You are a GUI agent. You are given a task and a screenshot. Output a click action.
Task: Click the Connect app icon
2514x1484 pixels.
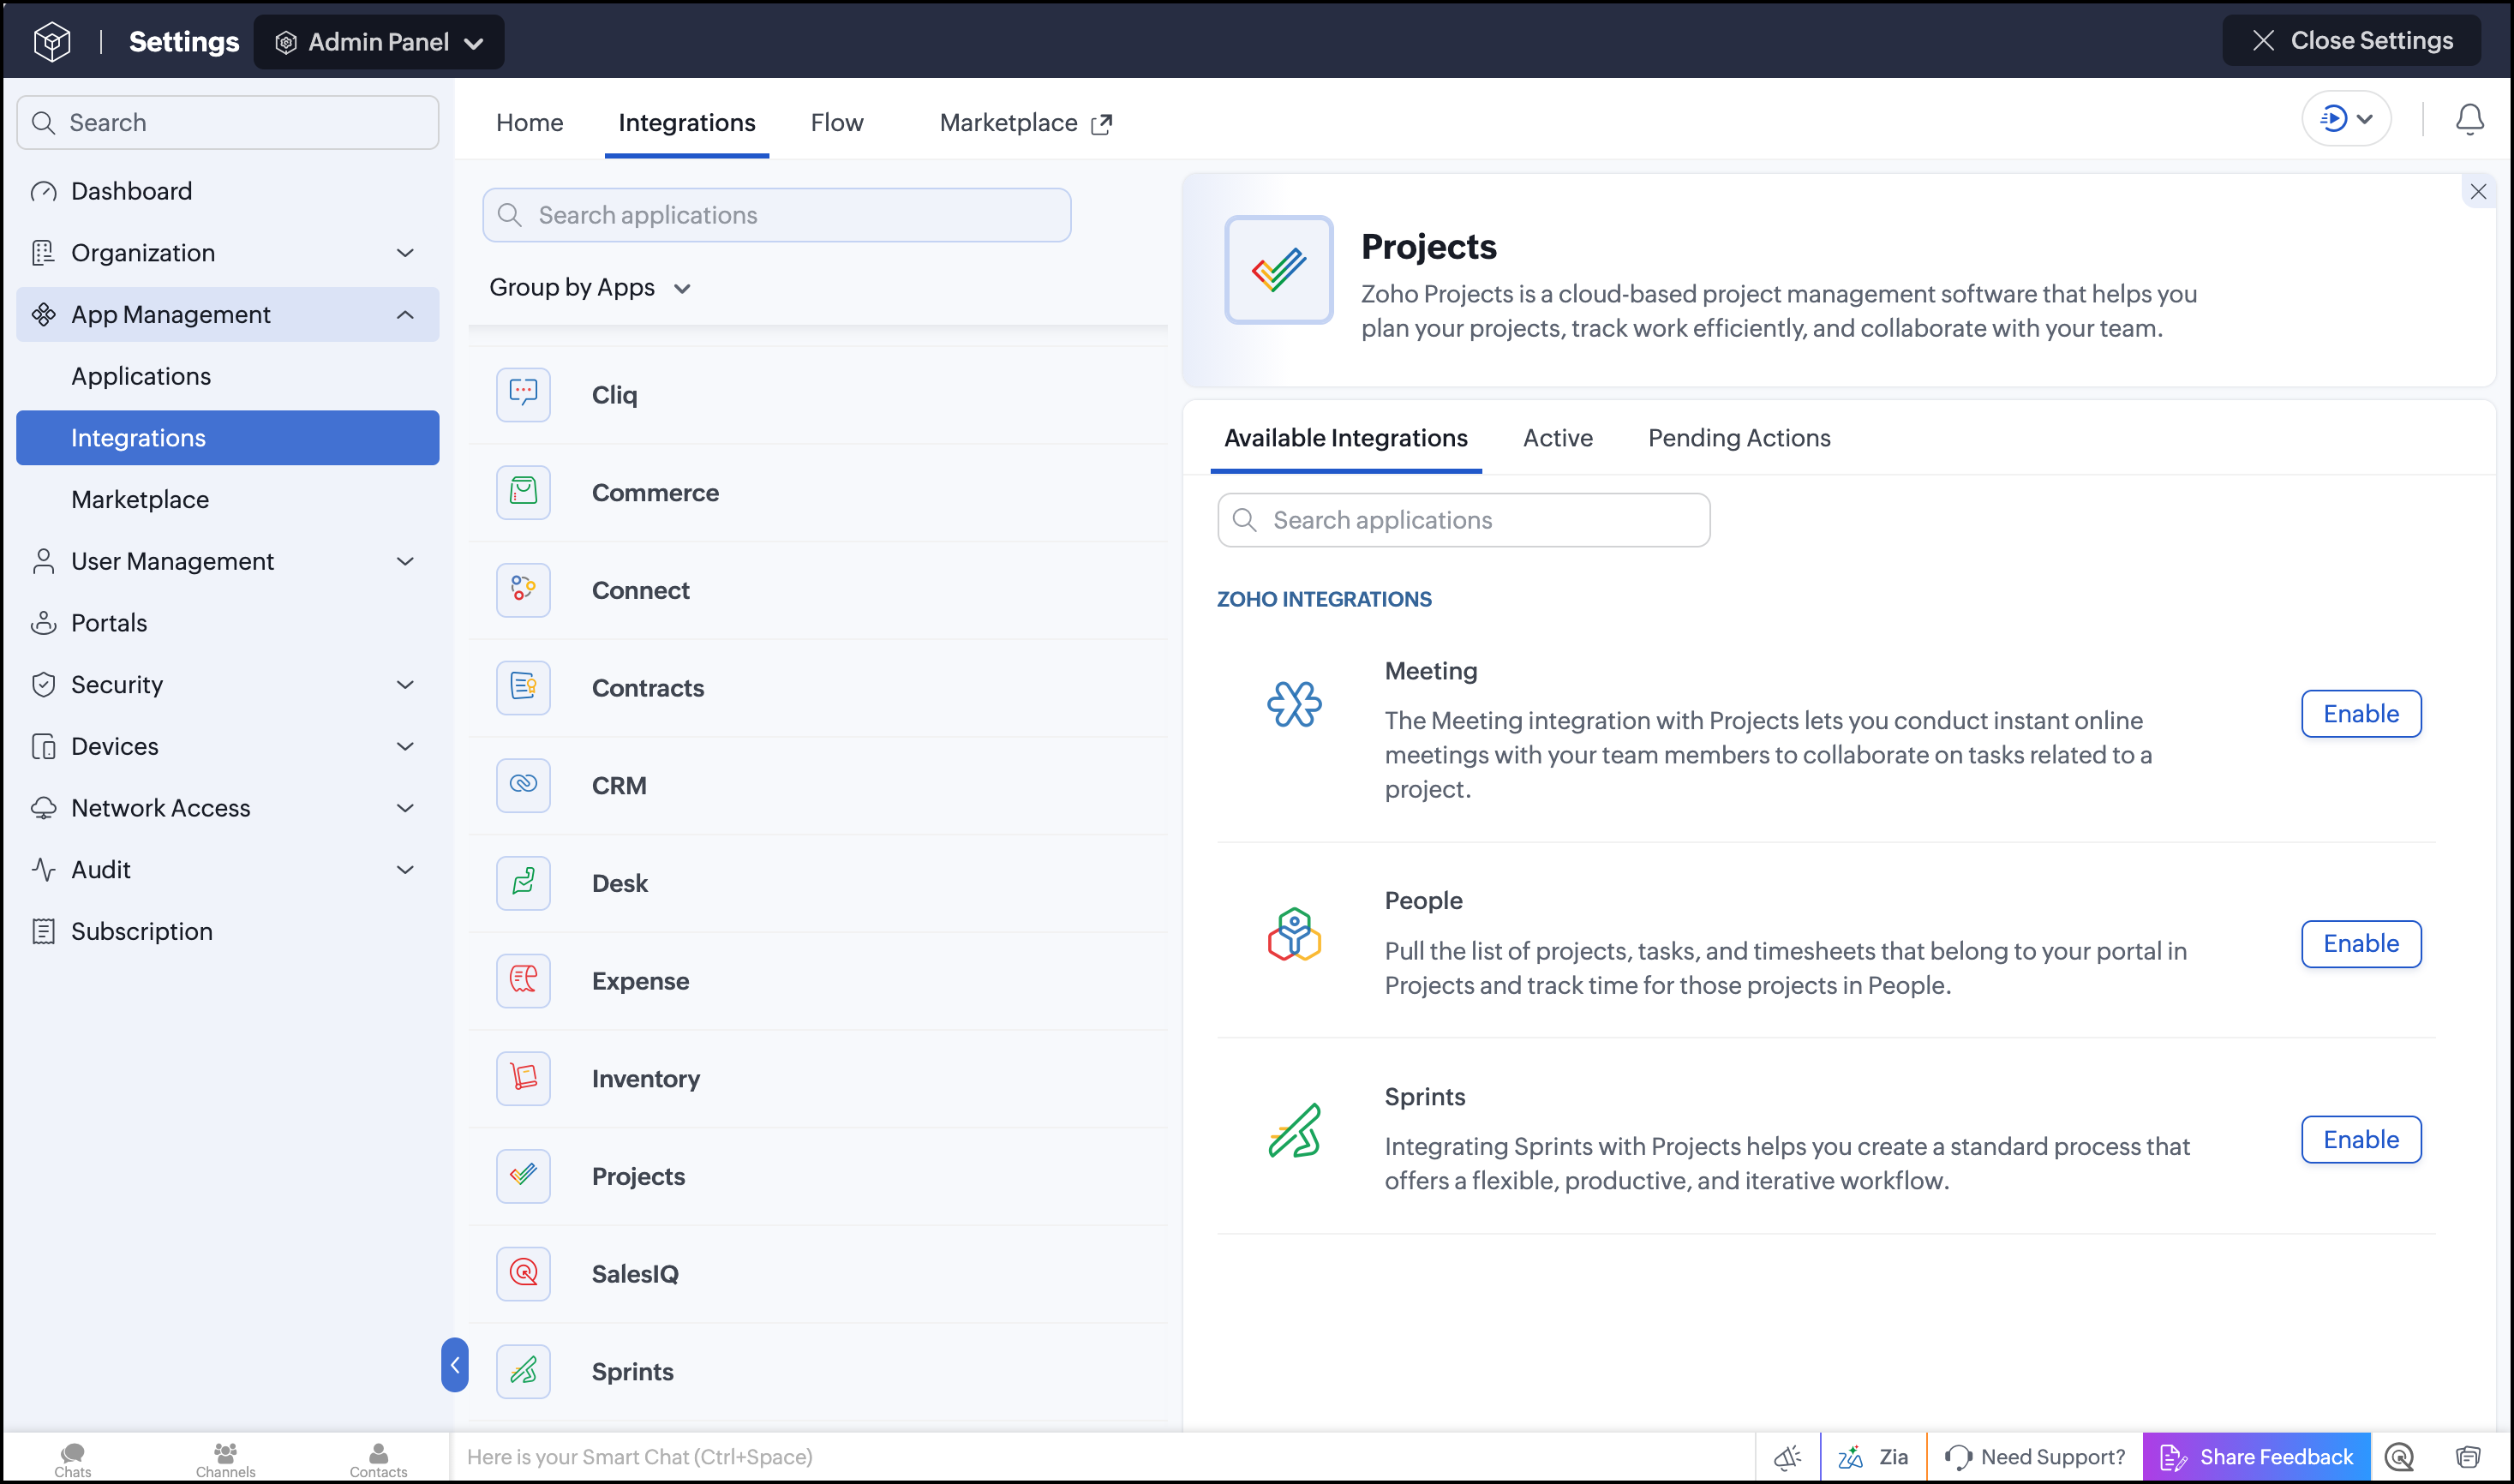click(x=523, y=590)
